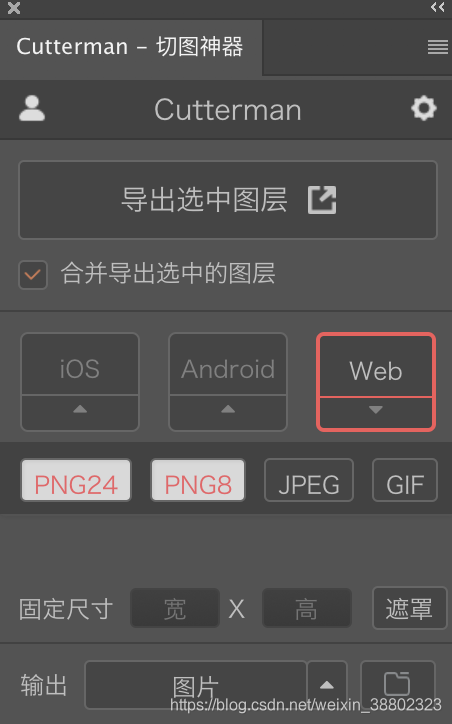Select the Cutterman – 切图神器 tab
452x724 pixels.
click(x=130, y=47)
